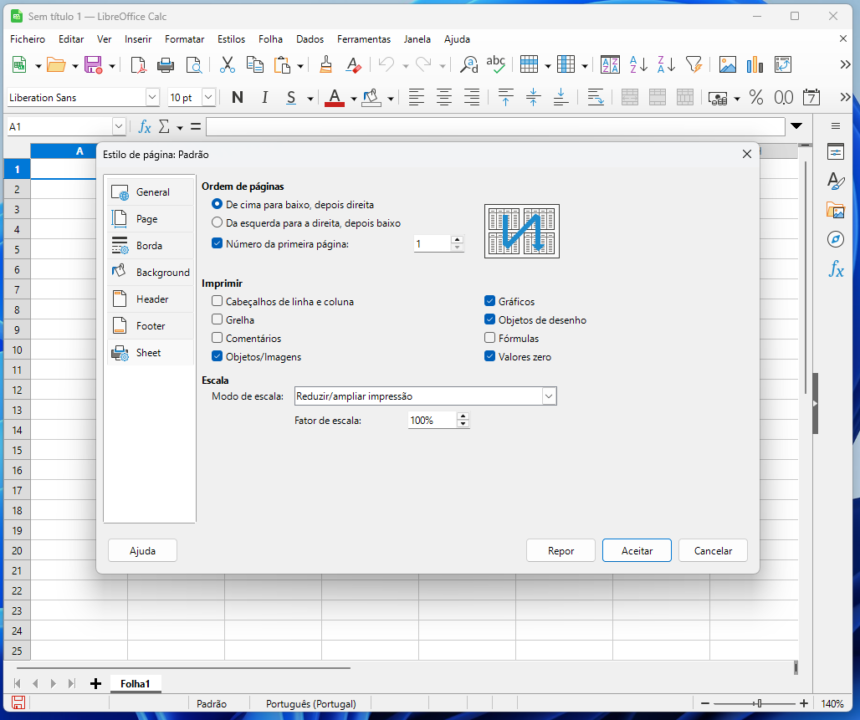Add a new sheet with plus button
860x720 pixels.
point(95,683)
